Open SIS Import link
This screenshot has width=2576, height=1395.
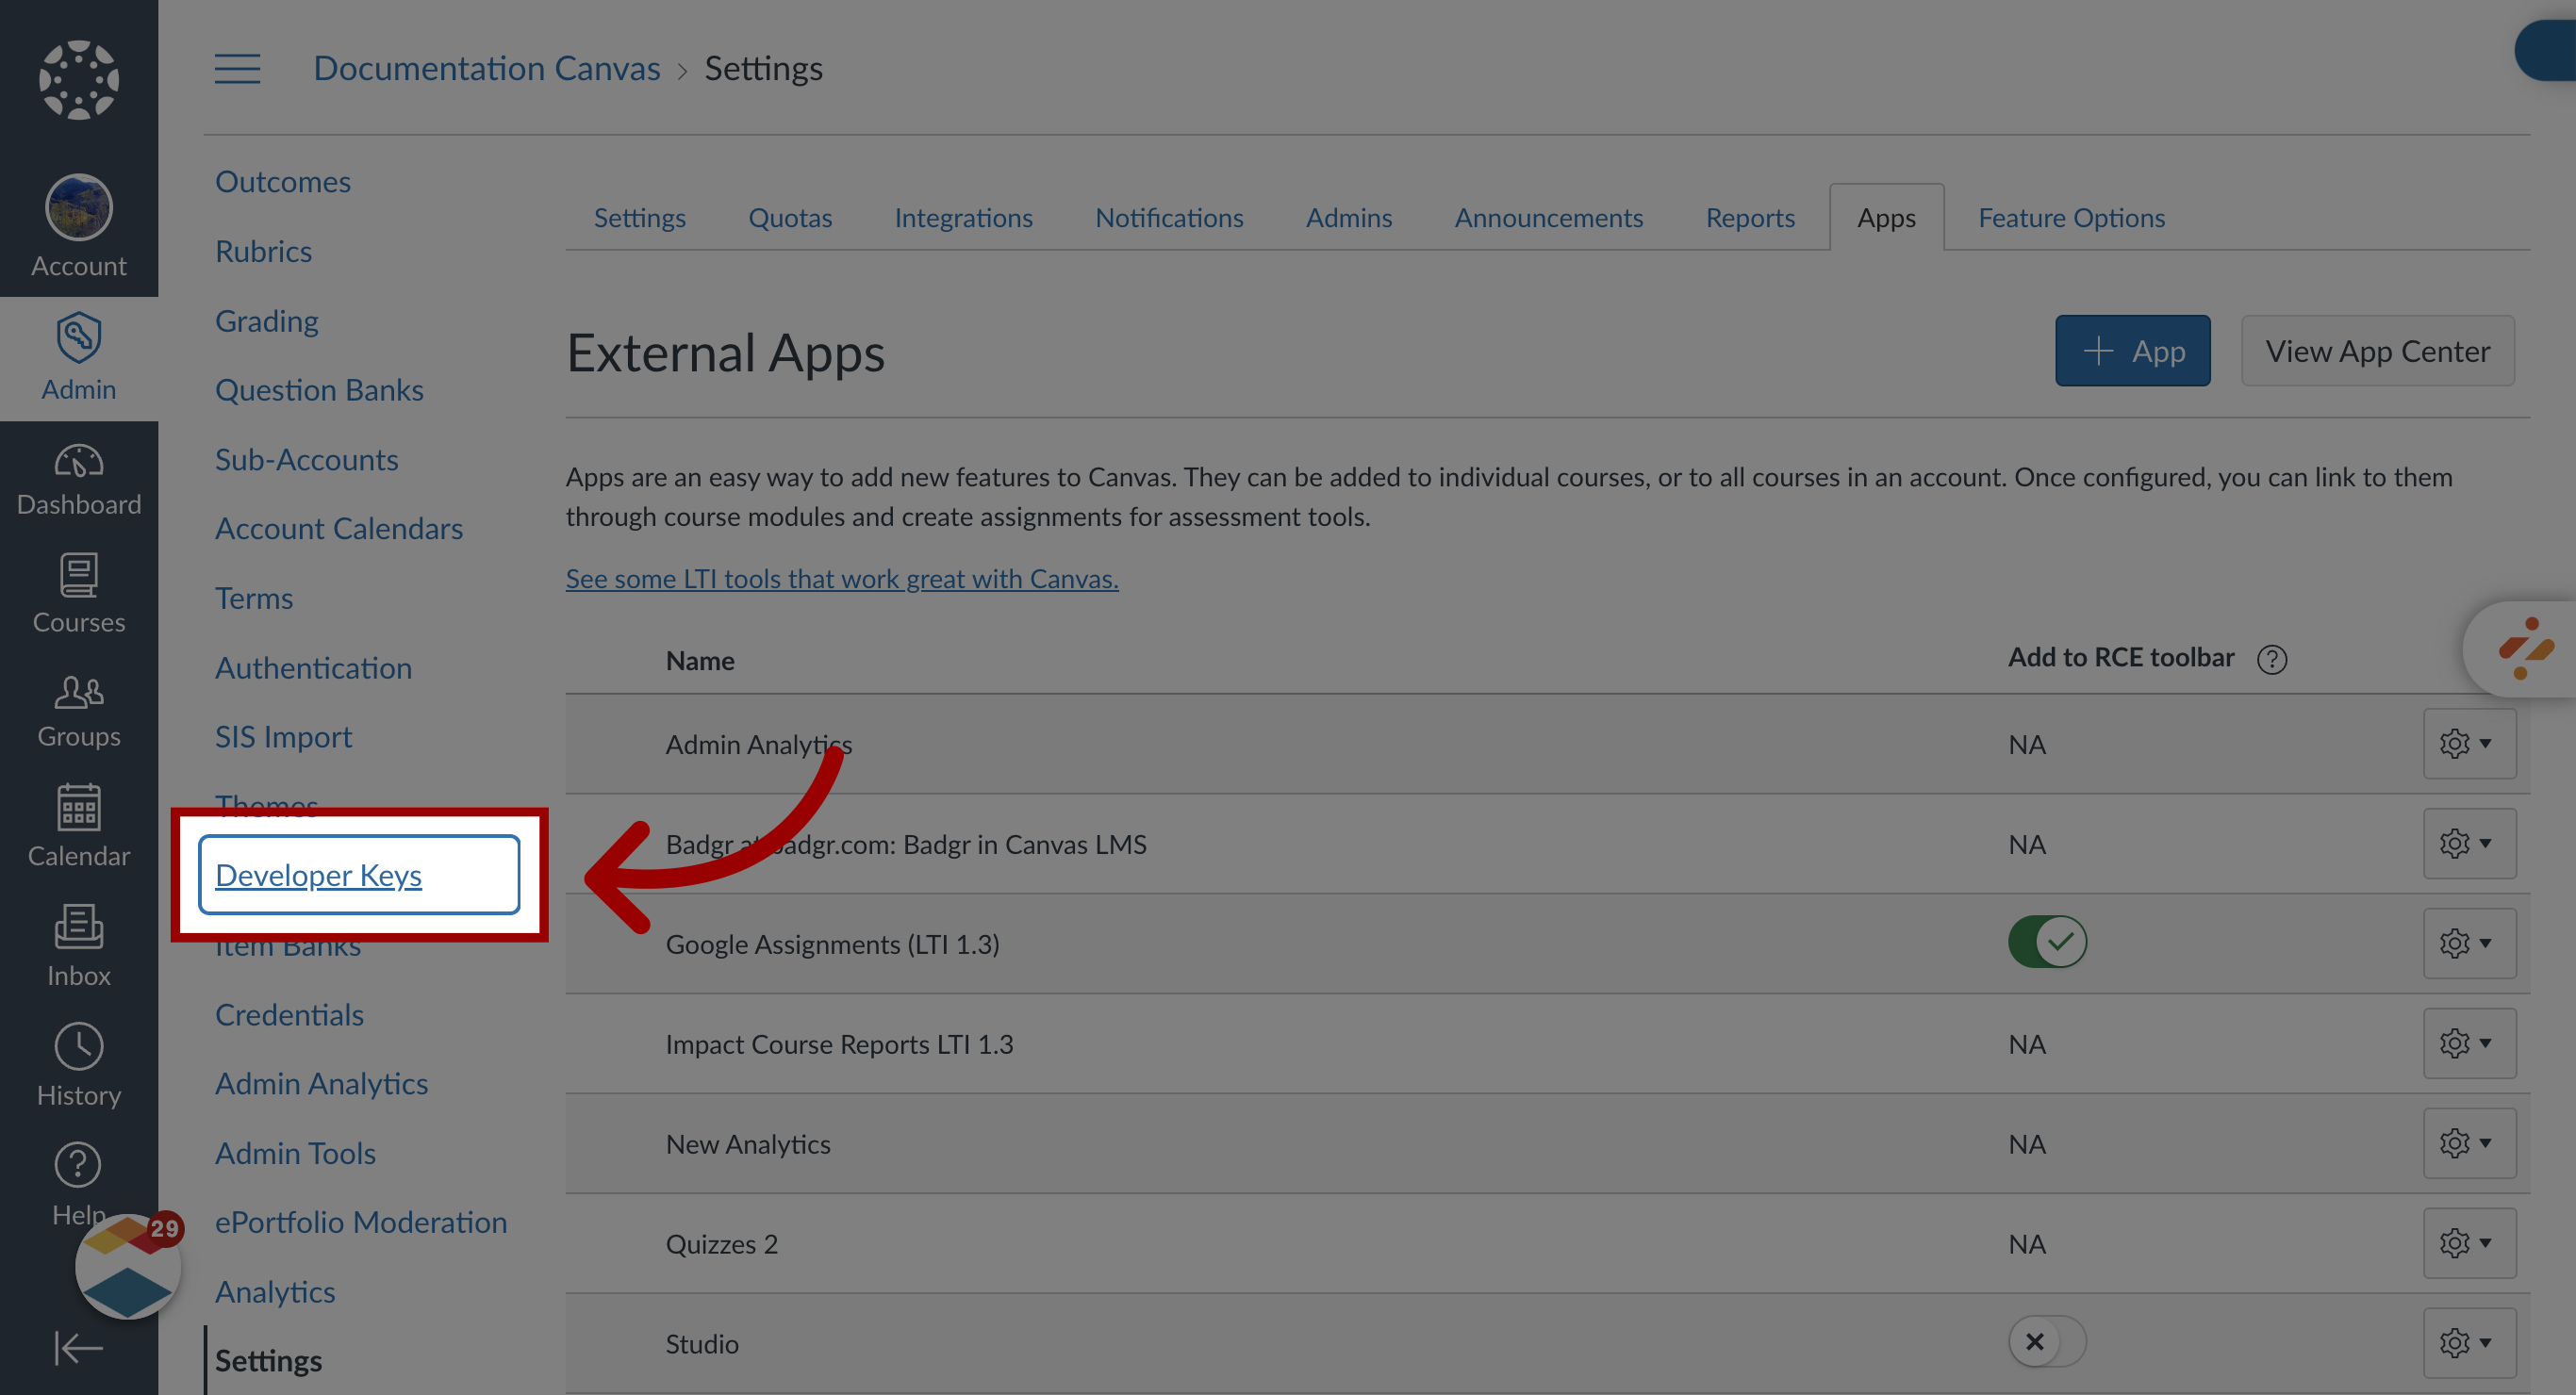tap(283, 736)
